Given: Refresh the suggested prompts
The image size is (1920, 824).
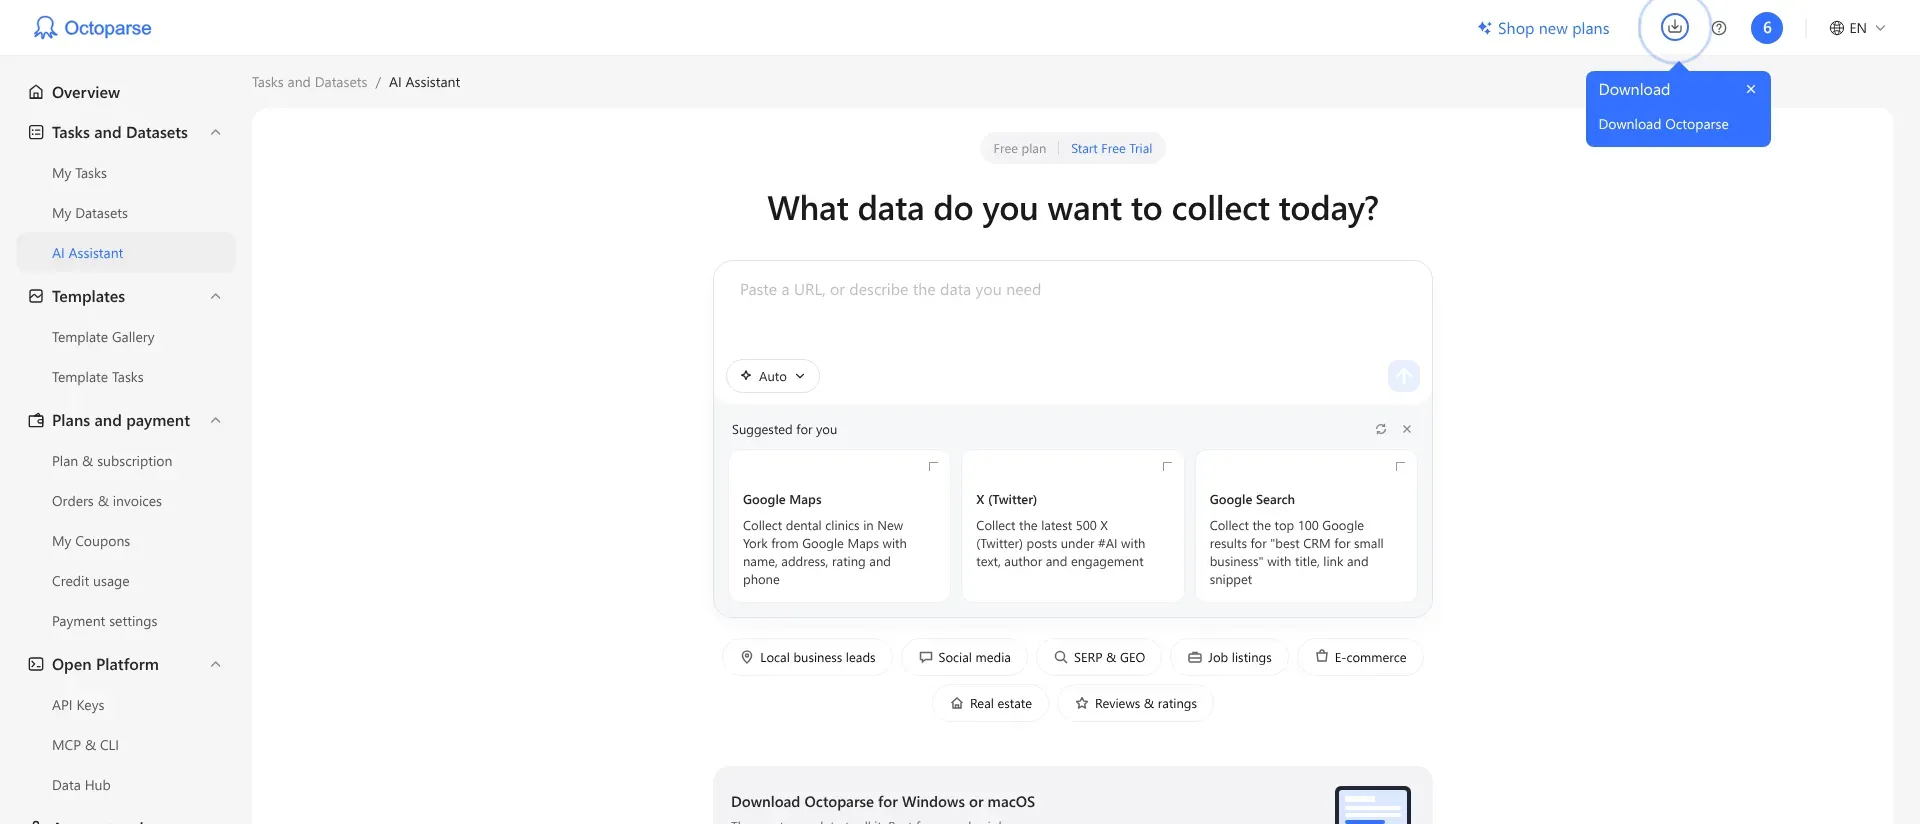Looking at the screenshot, I should click(1381, 429).
